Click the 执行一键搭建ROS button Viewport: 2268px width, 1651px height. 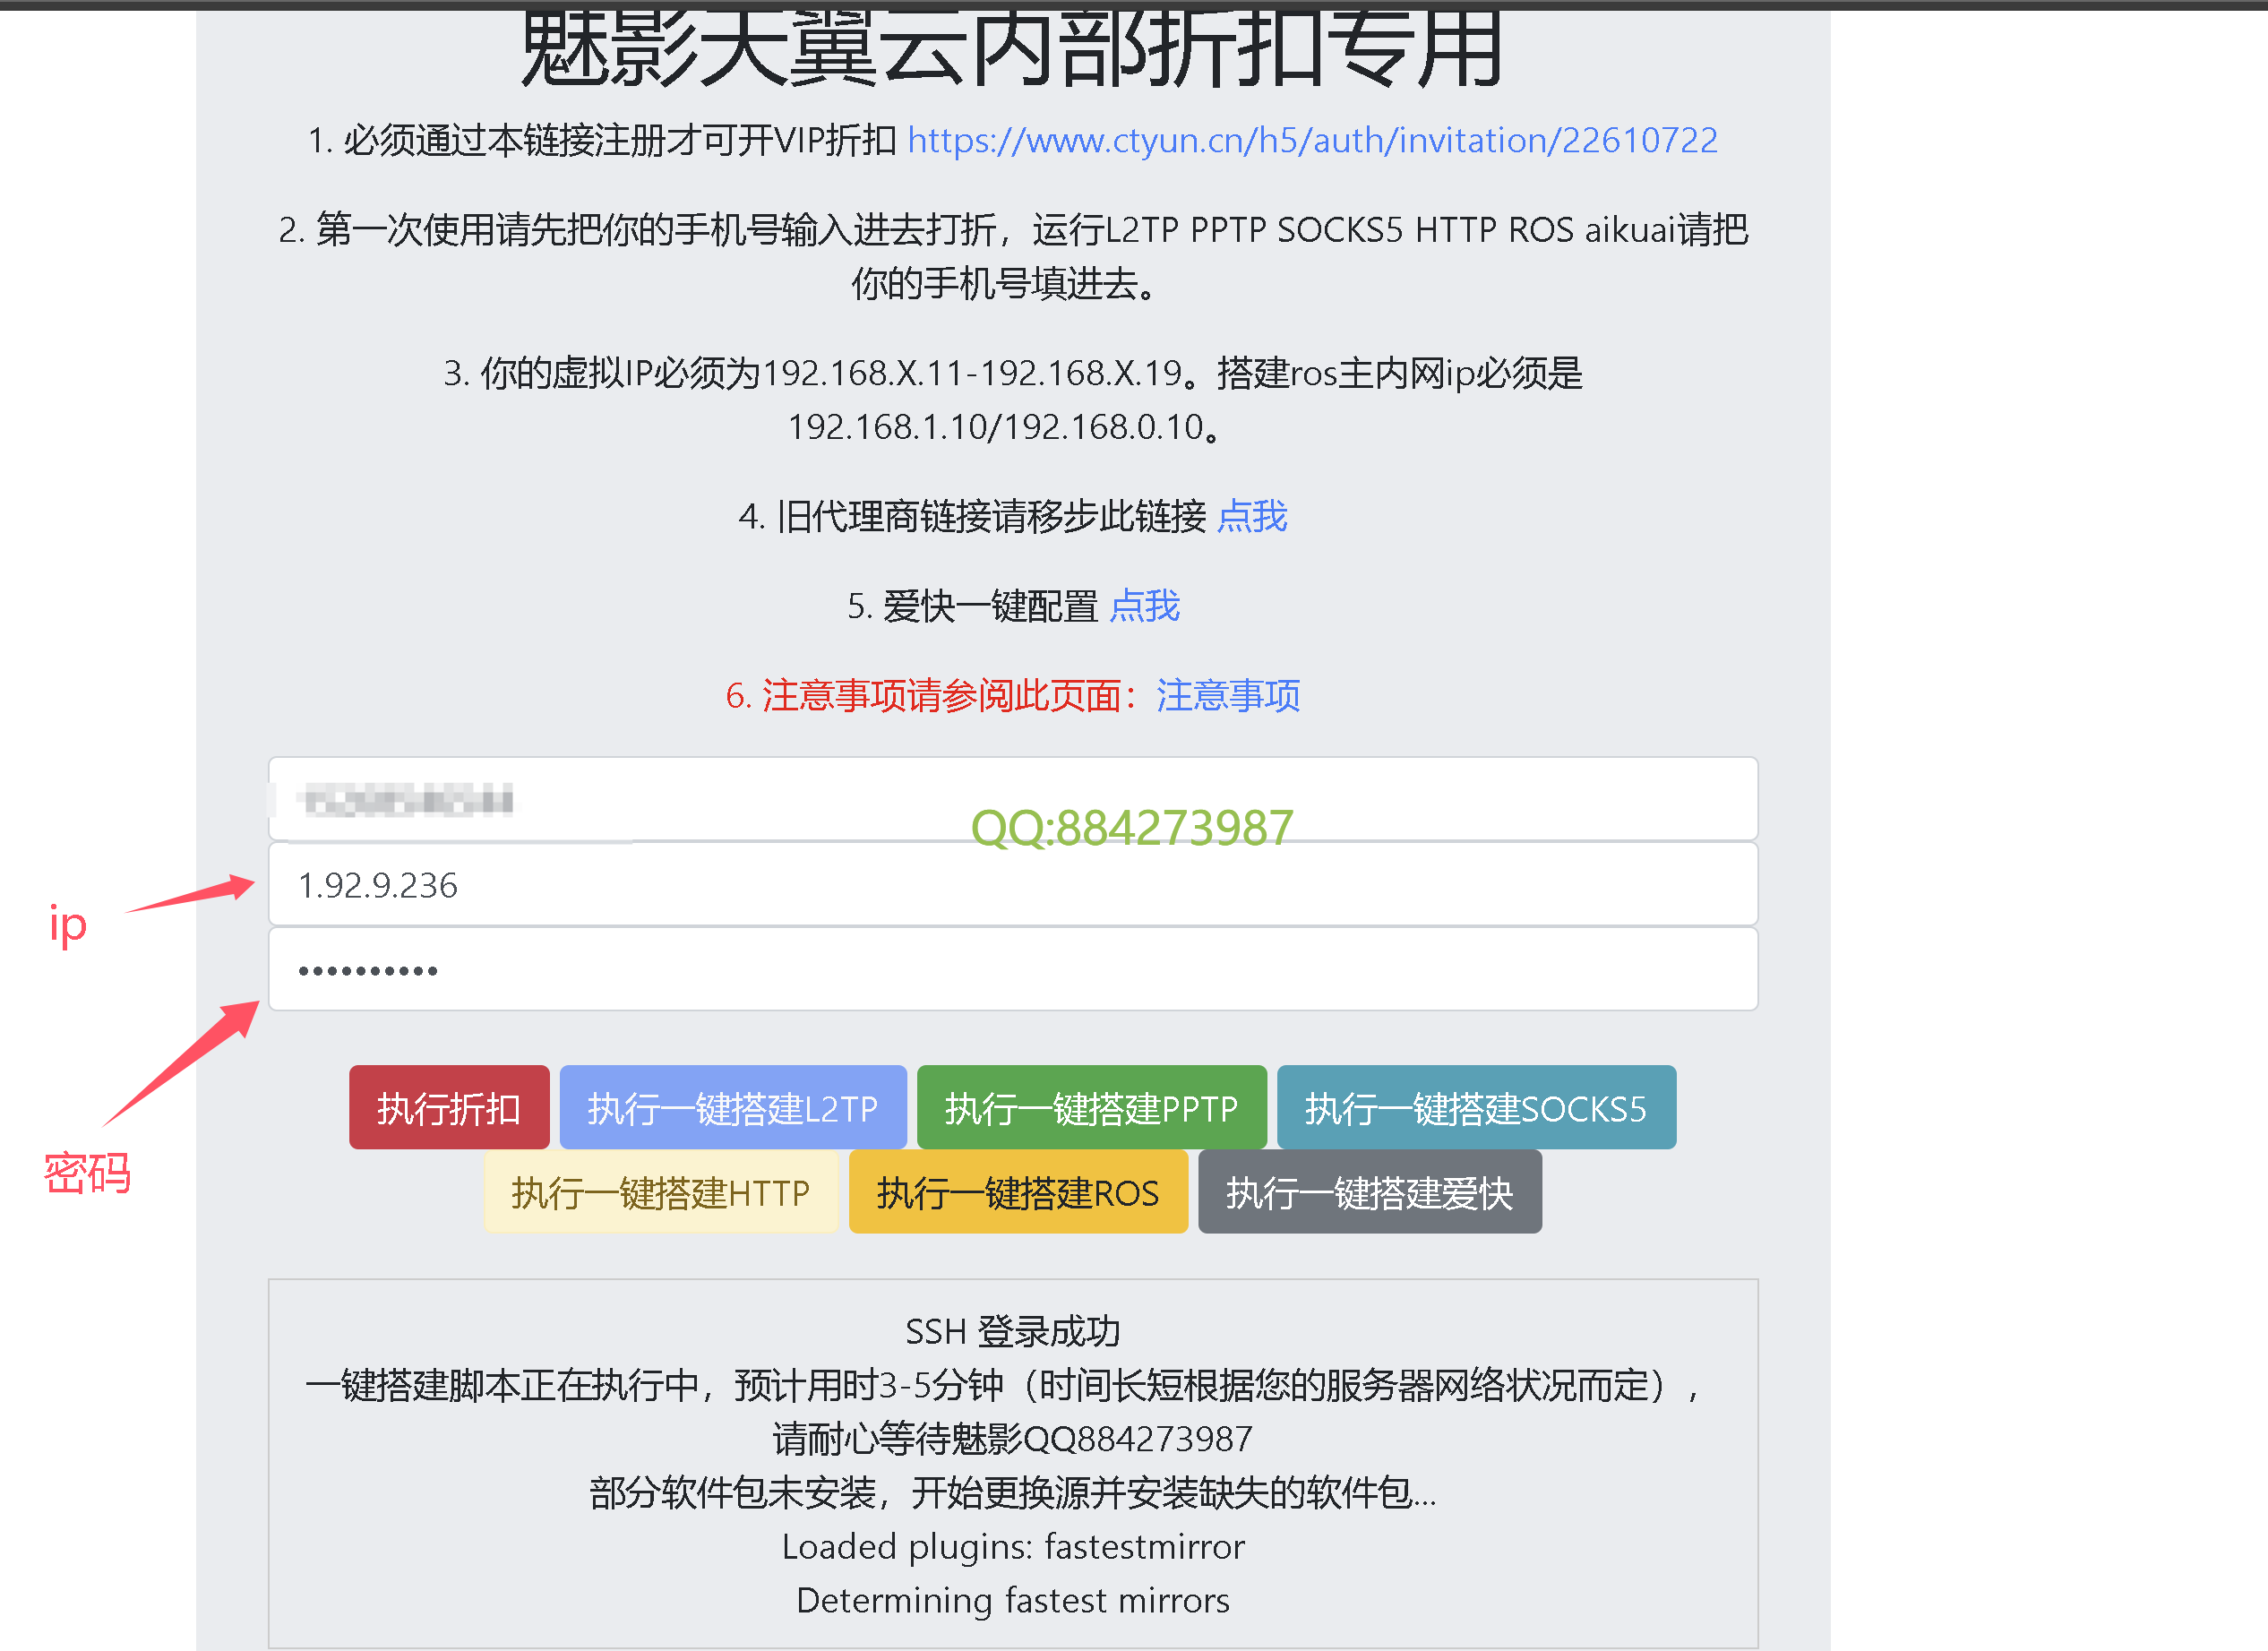[1018, 1192]
